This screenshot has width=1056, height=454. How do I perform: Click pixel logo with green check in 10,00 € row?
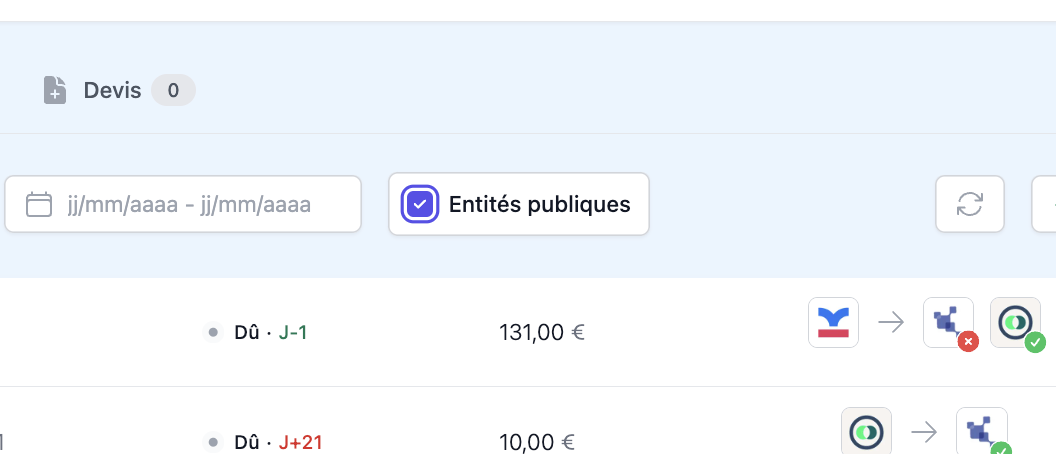(x=982, y=432)
